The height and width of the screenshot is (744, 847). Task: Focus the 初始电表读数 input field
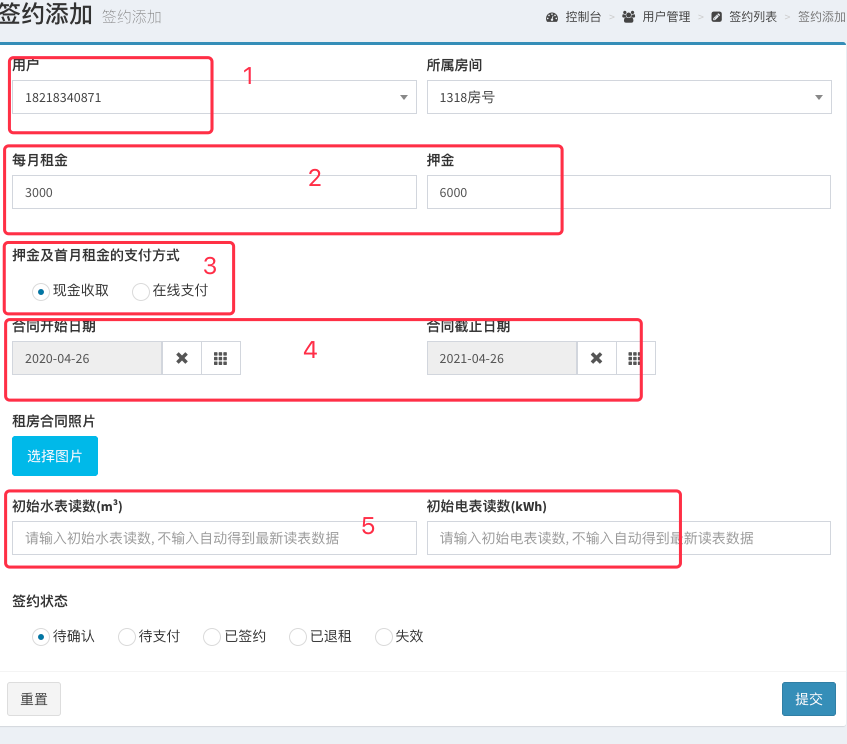coord(629,538)
